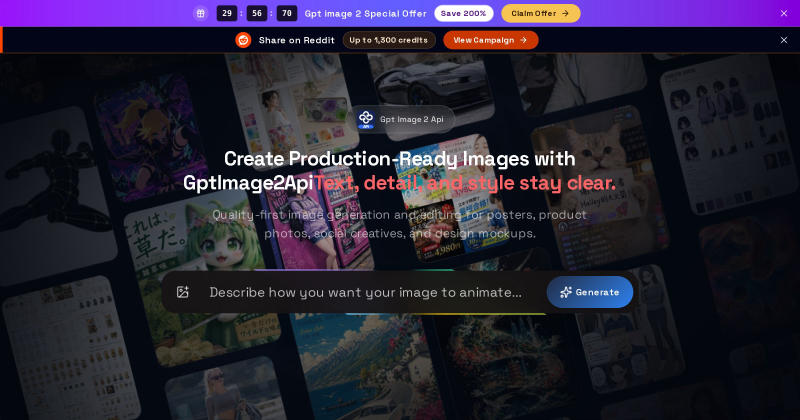Click the sparkle icon on Generate button
The width and height of the screenshot is (800, 420).
[566, 292]
